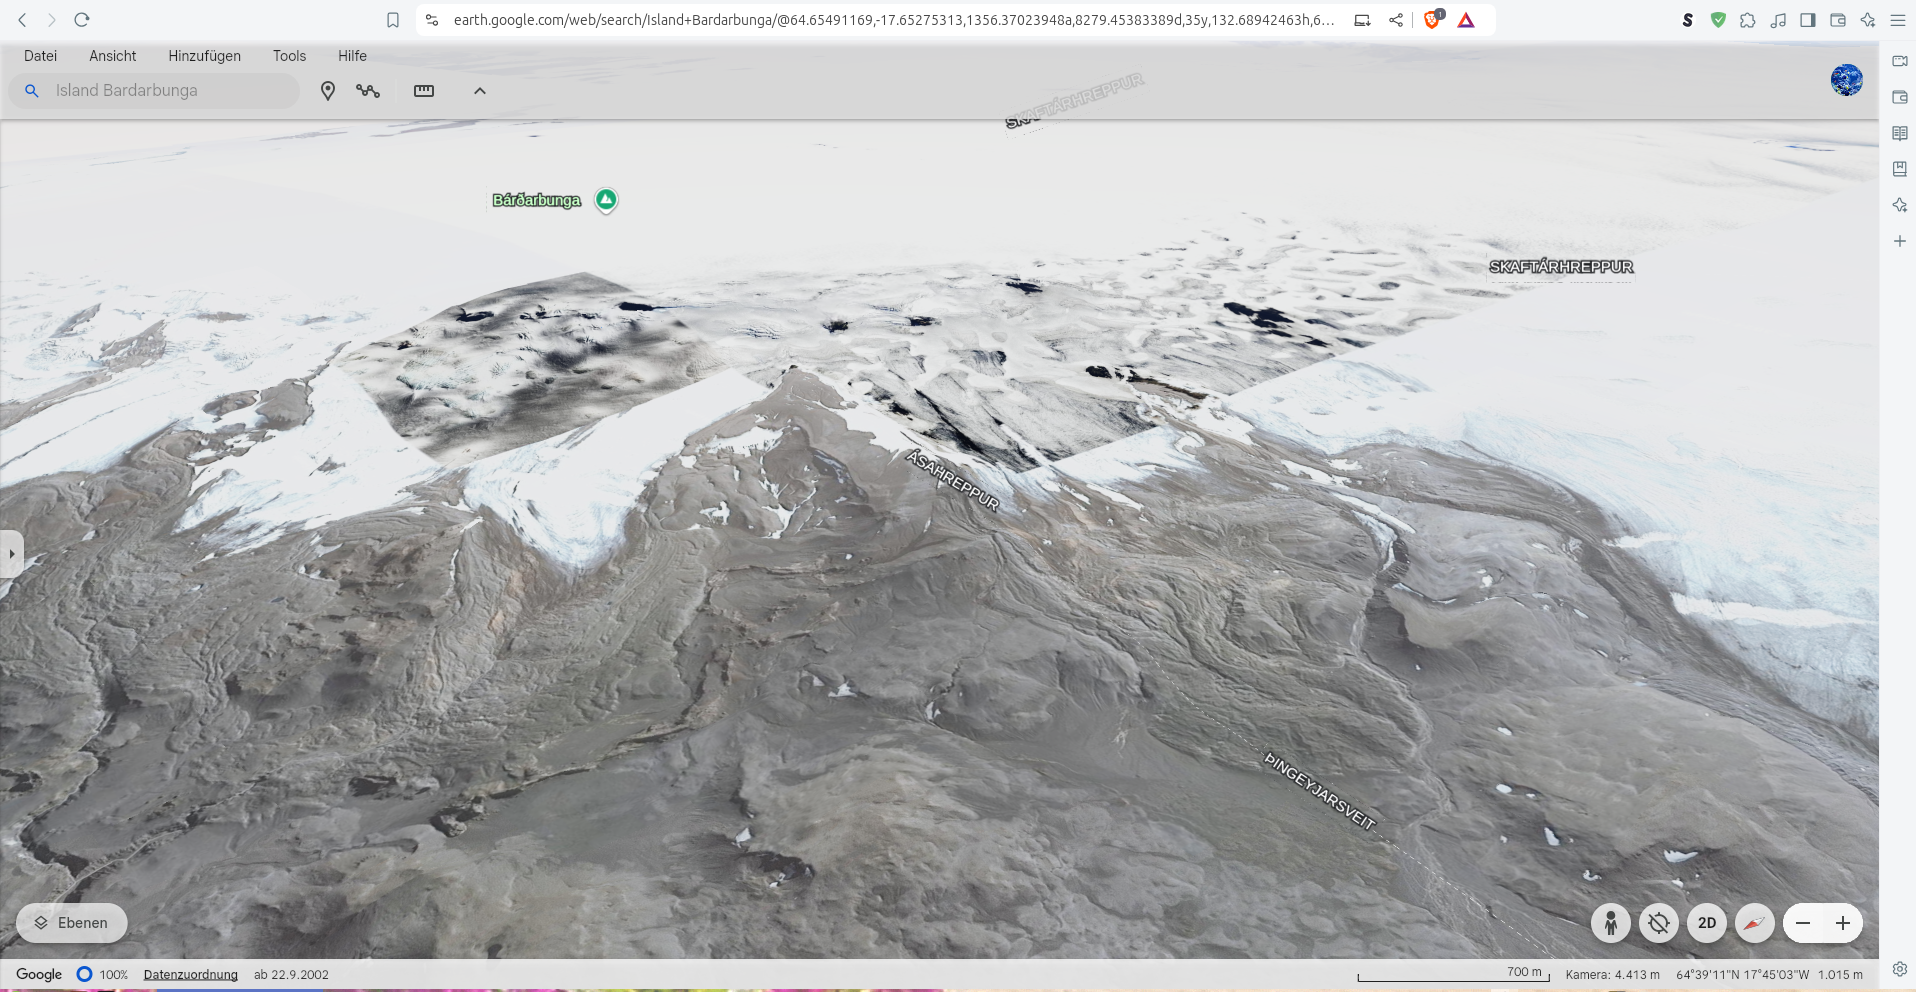Add a new item to the sidebar
The width and height of the screenshot is (1916, 992).
pos(1900,241)
